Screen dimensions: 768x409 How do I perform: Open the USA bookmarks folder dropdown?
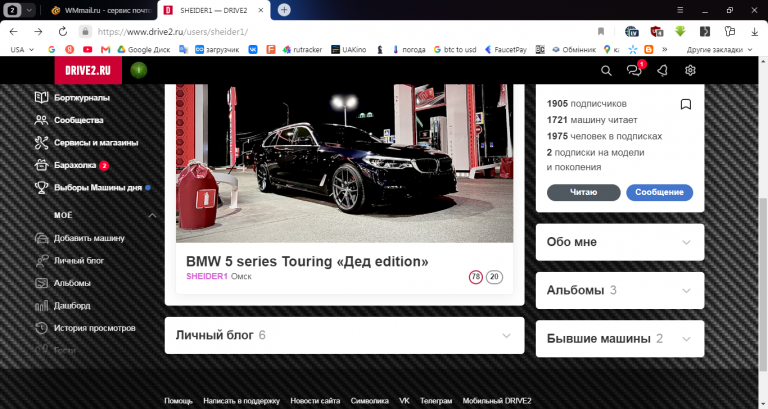(x=22, y=49)
